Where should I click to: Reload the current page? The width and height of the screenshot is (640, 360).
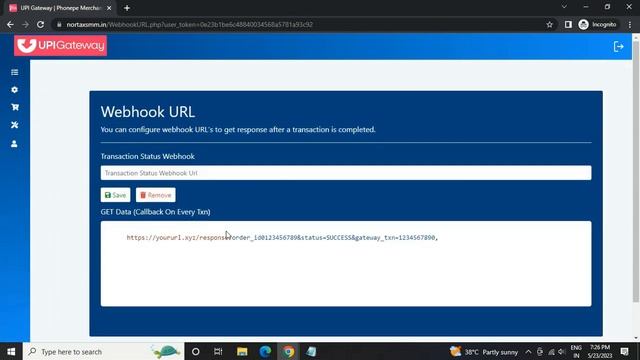pyautogui.click(x=40, y=24)
